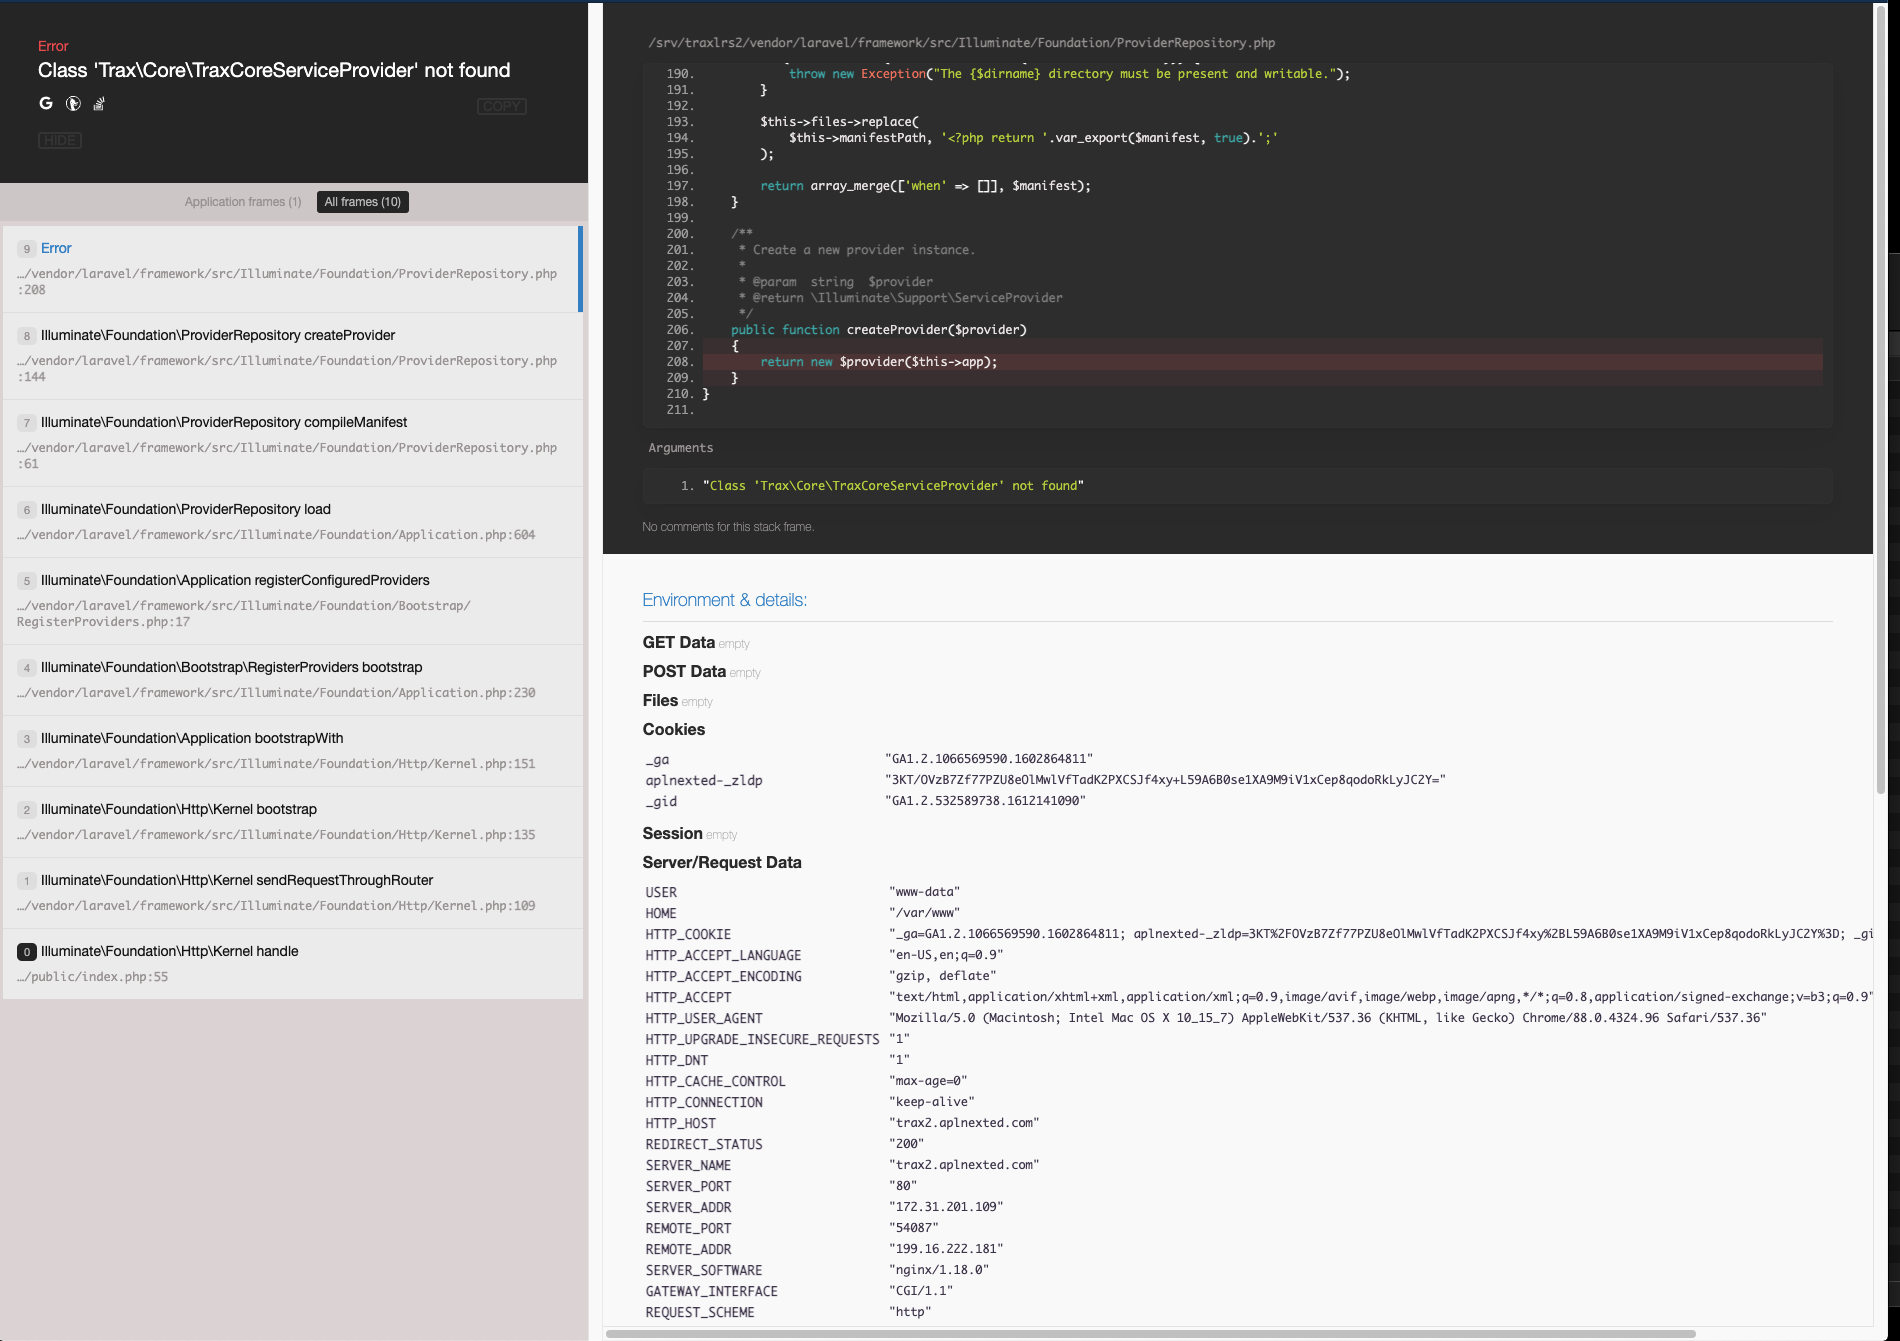Switch to the All frames (10) tab
Image resolution: width=1900 pixels, height=1341 pixels.
point(362,201)
